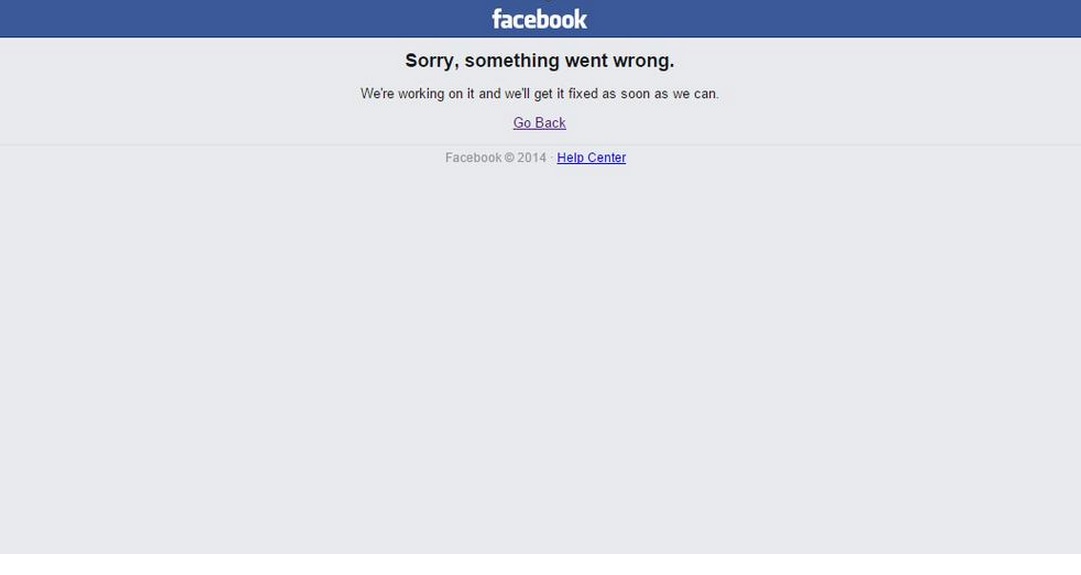Viewport: 1081px width, 575px height.
Task: Click the 'book' part of facebook wordmark
Action: [563, 19]
